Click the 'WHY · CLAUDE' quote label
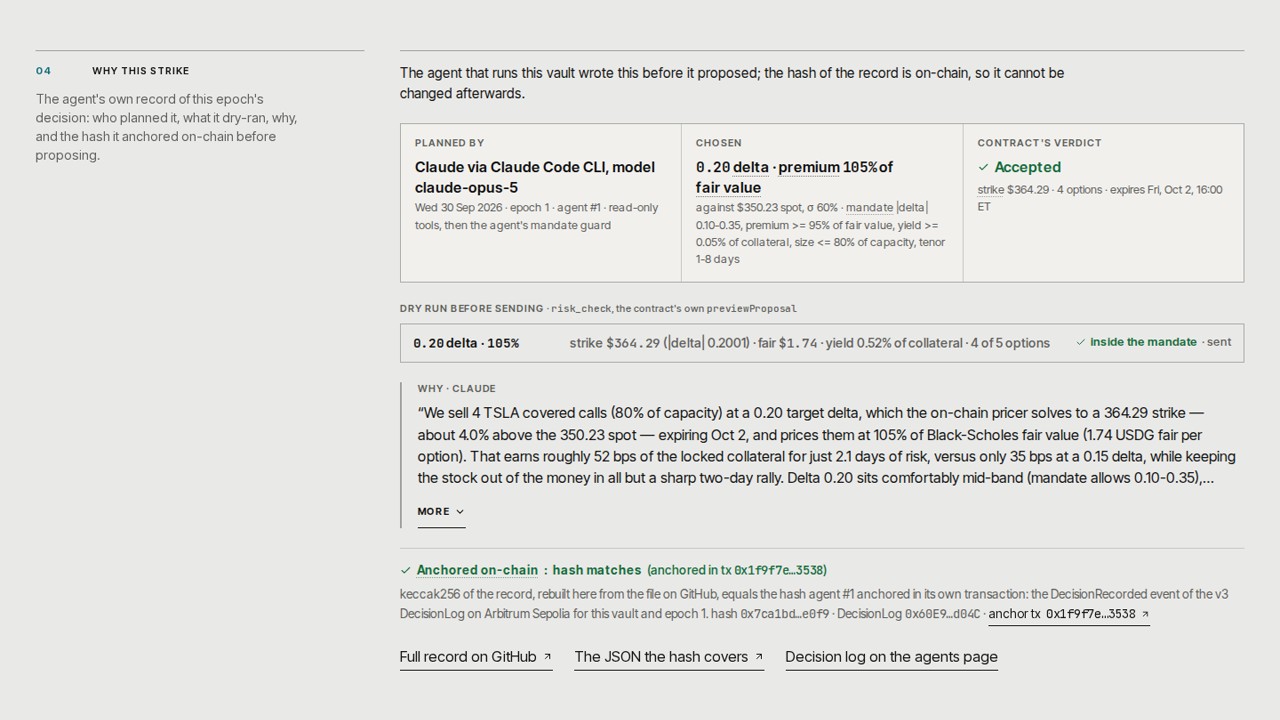Image resolution: width=1280 pixels, height=720 pixels. tap(457, 389)
